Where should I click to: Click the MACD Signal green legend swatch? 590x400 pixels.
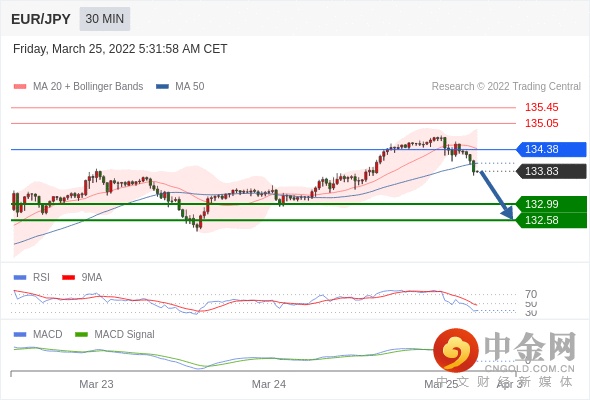(81, 335)
